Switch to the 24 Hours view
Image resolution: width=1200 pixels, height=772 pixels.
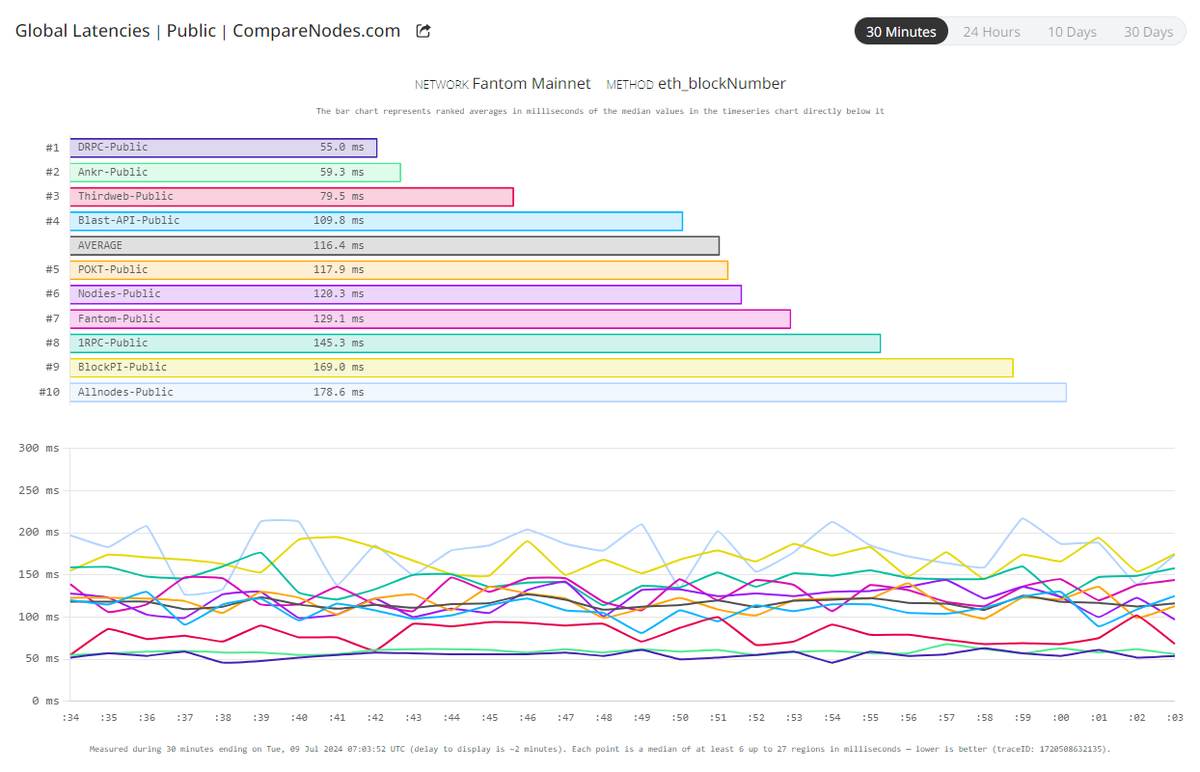tap(992, 32)
